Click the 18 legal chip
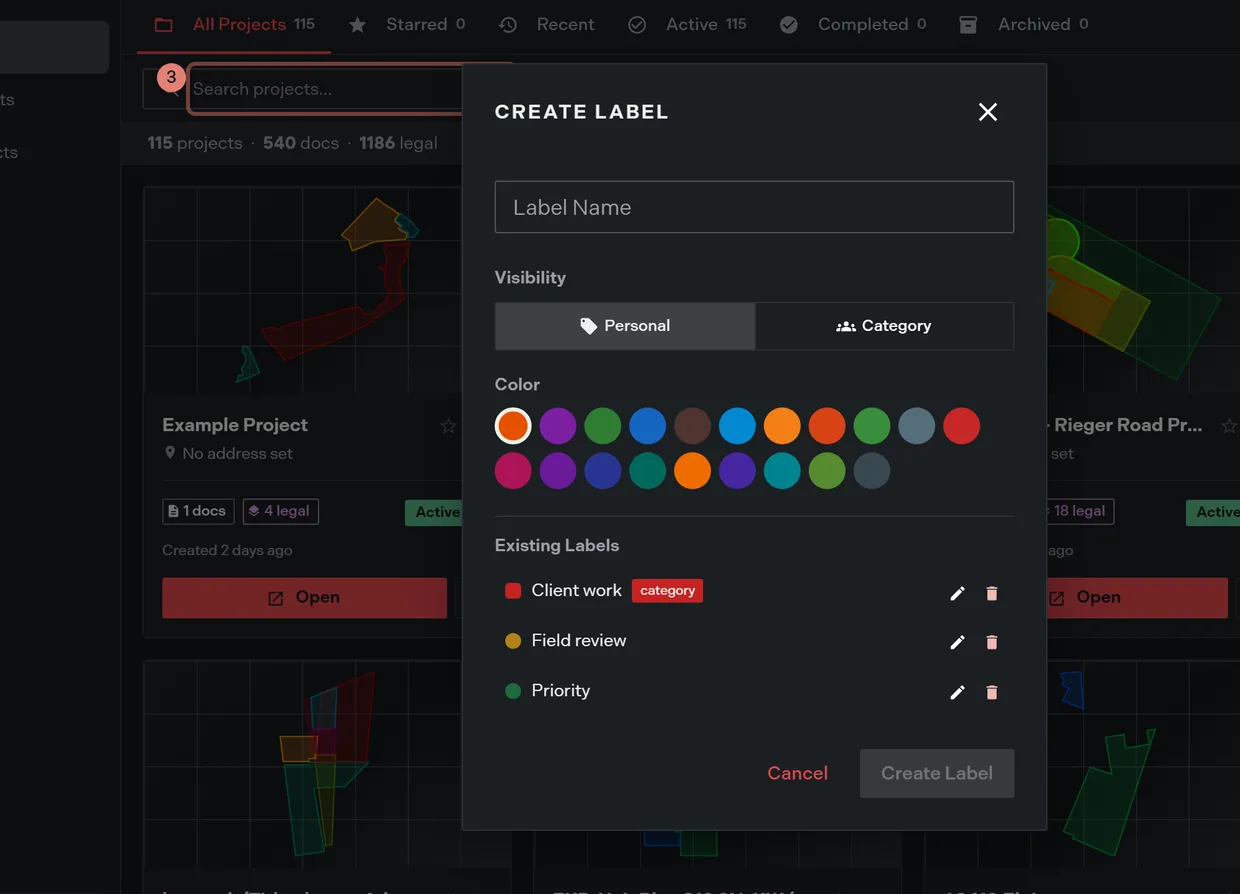1240x894 pixels. [1078, 511]
